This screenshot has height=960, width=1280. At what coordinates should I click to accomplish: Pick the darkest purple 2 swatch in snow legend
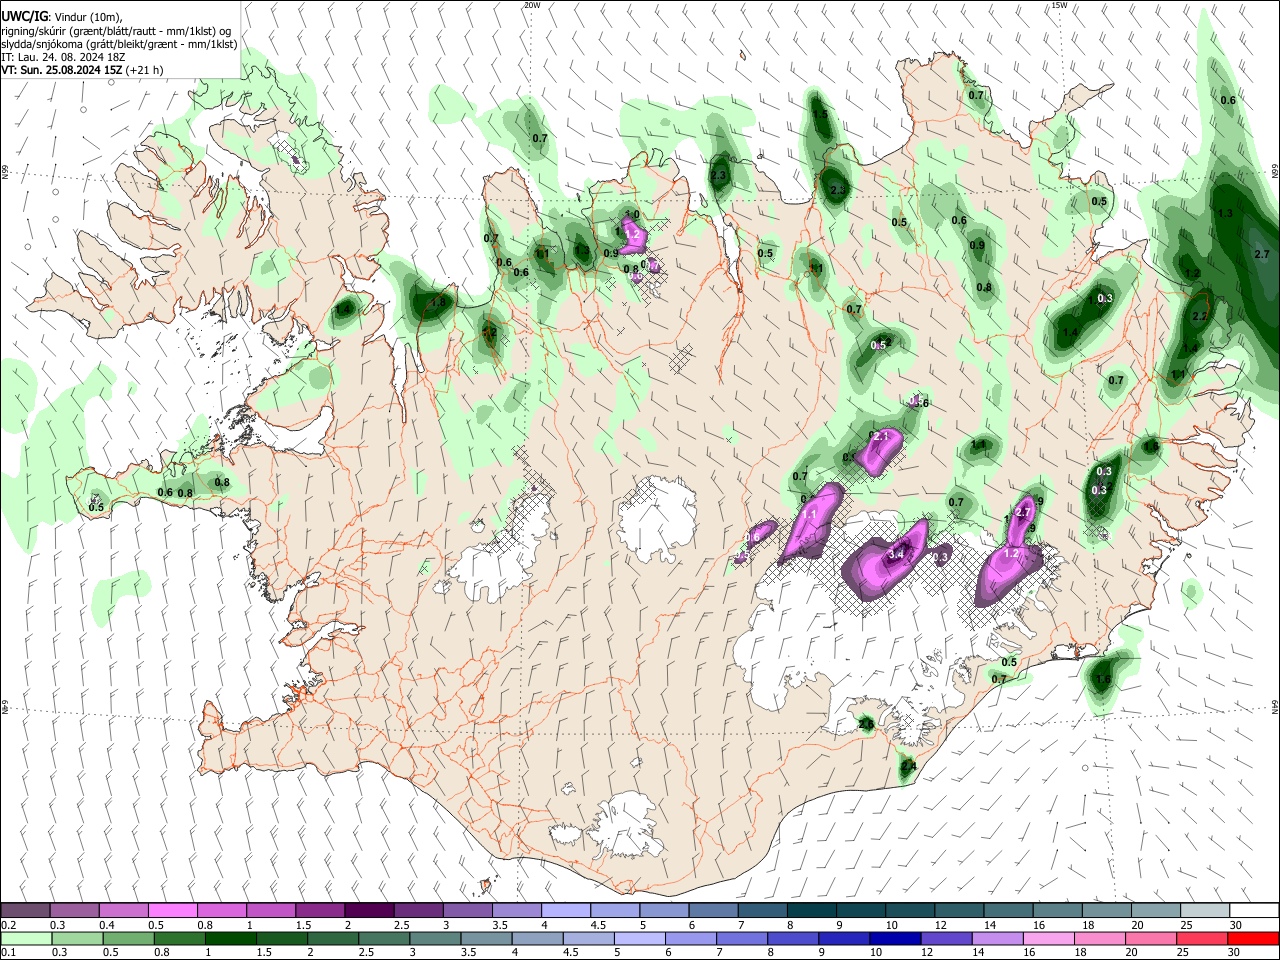pos(369,910)
